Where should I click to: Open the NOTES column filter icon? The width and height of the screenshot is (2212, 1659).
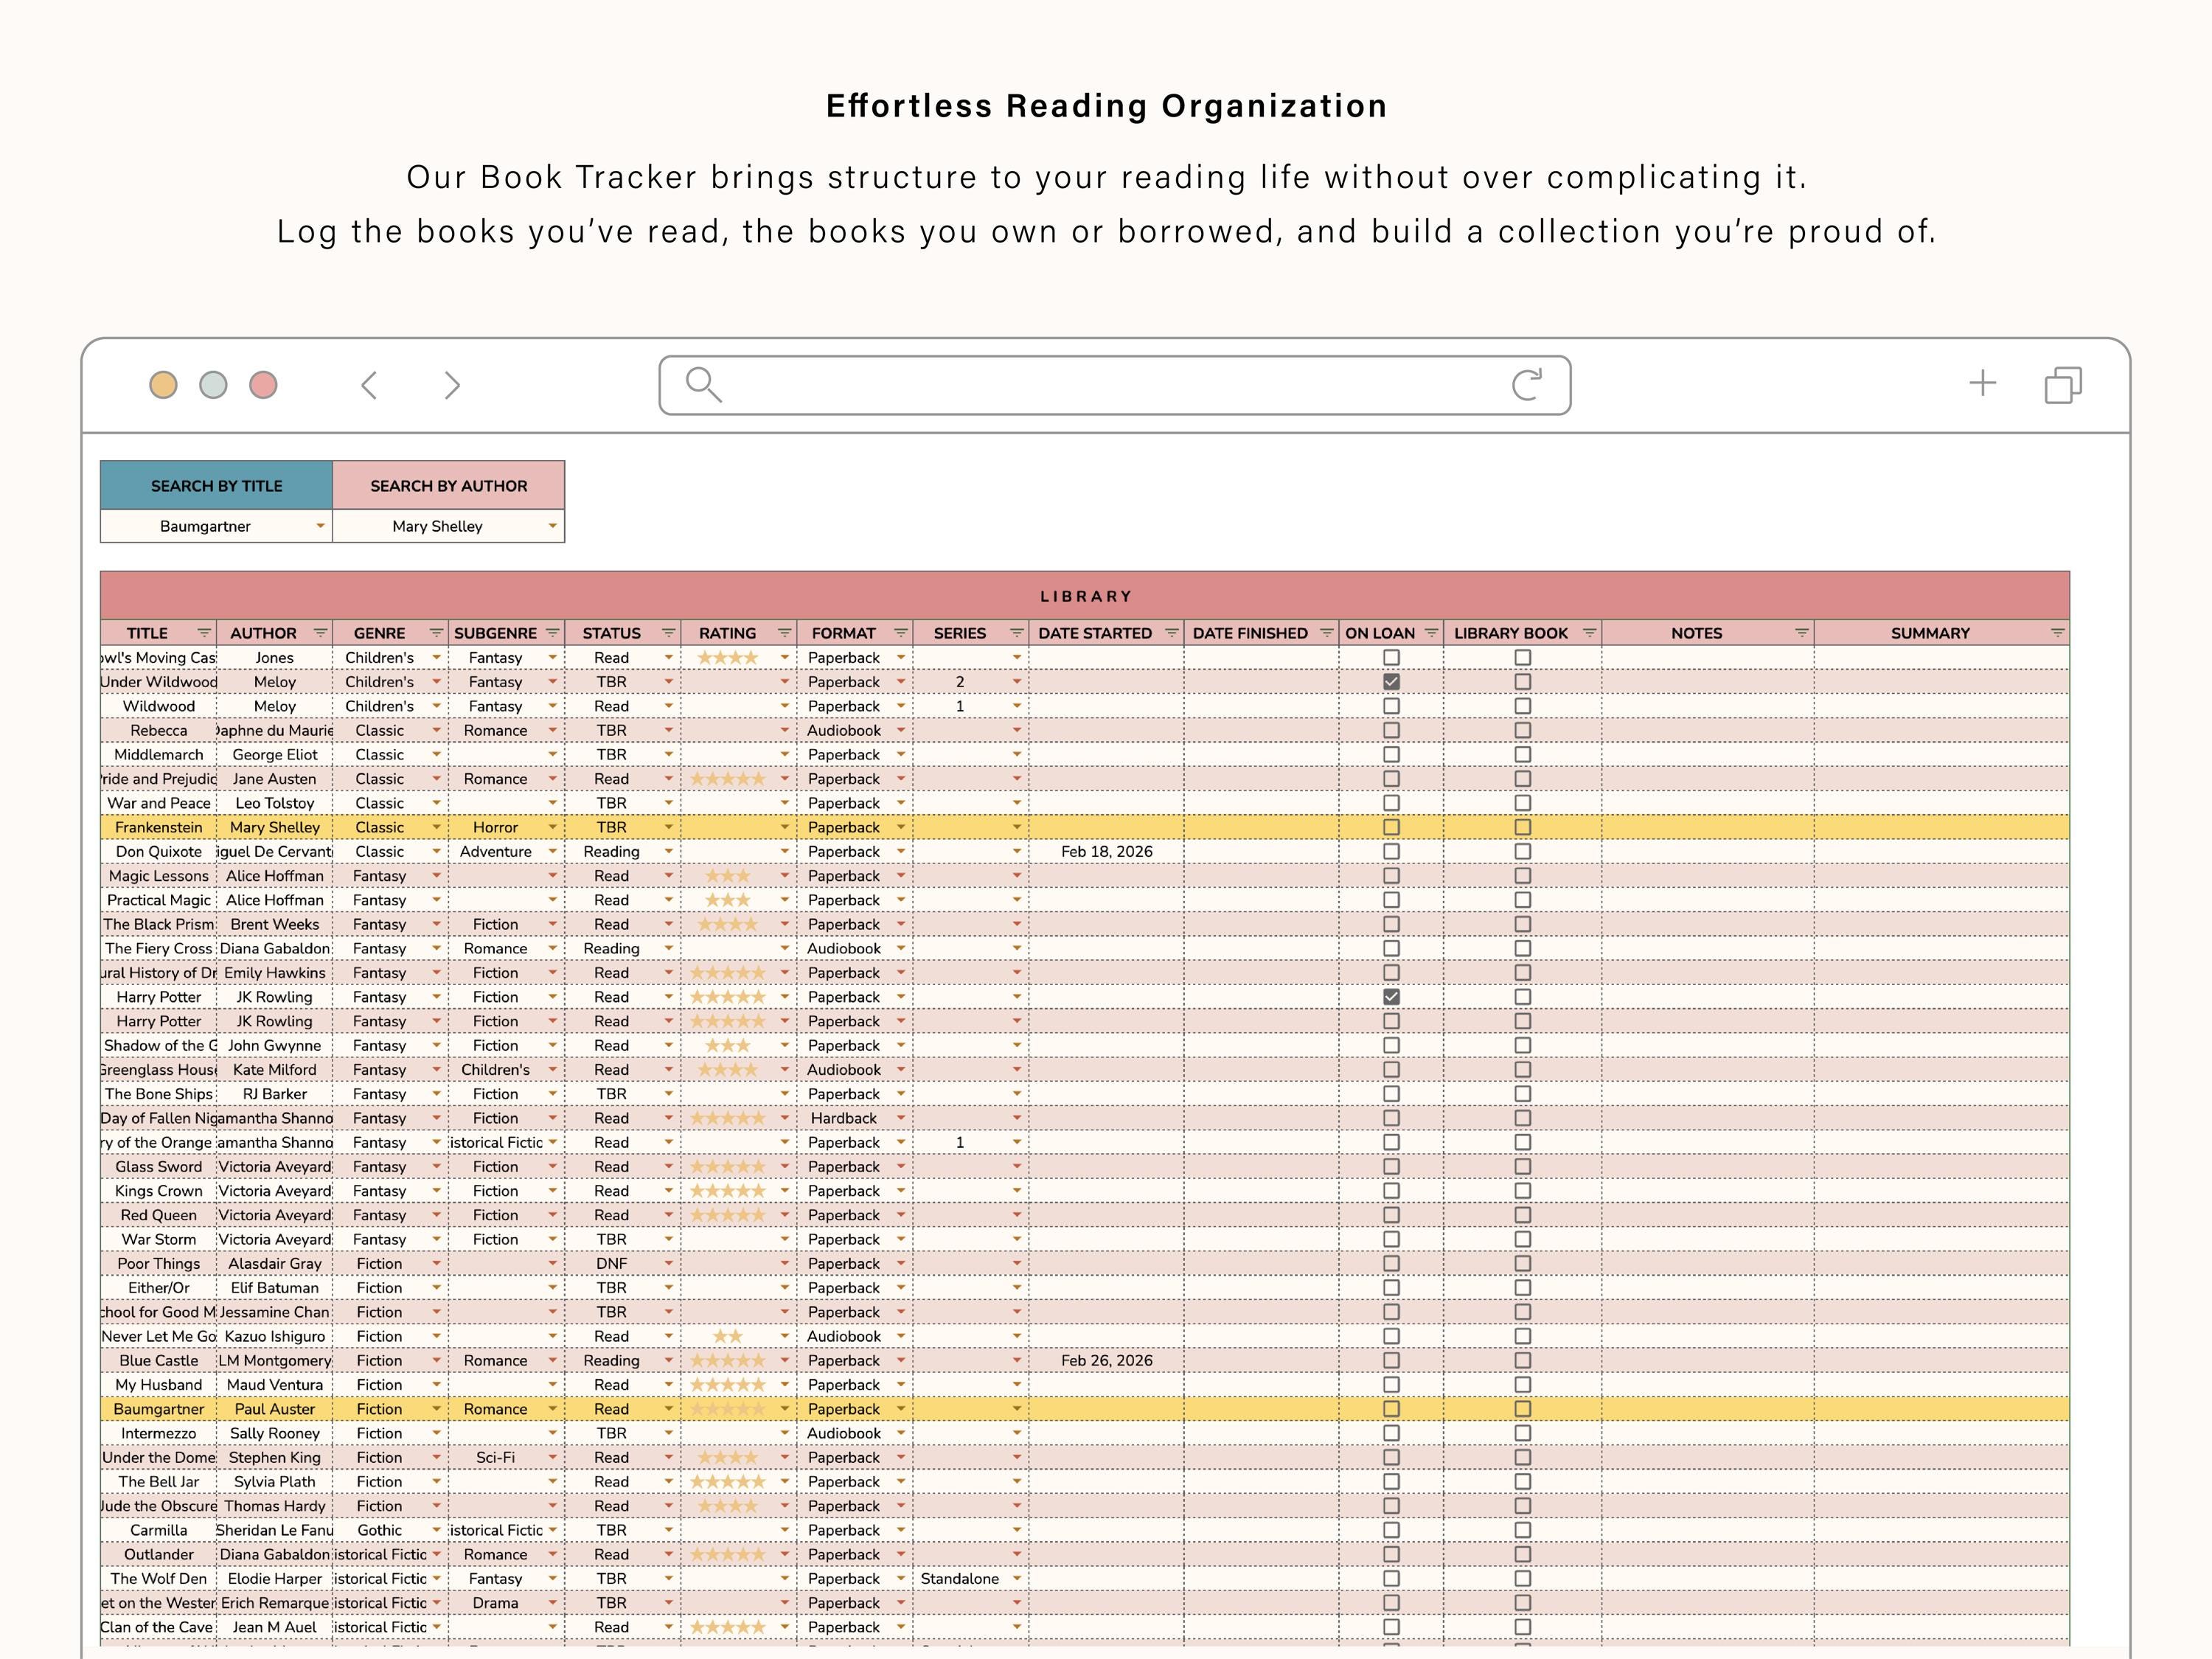[1801, 633]
